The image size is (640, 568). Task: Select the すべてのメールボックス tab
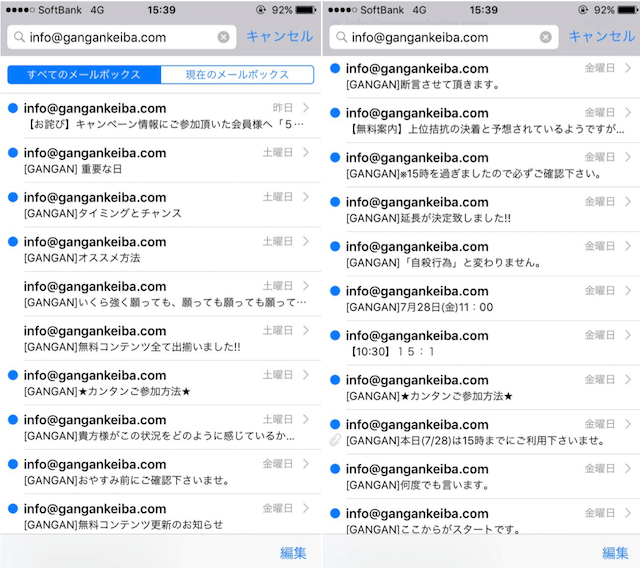(x=84, y=75)
